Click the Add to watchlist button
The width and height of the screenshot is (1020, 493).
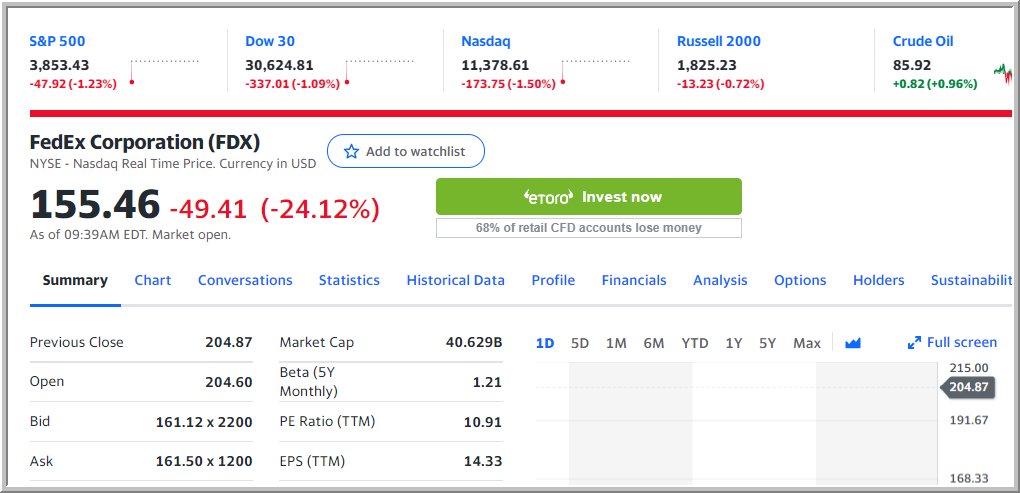pos(406,152)
